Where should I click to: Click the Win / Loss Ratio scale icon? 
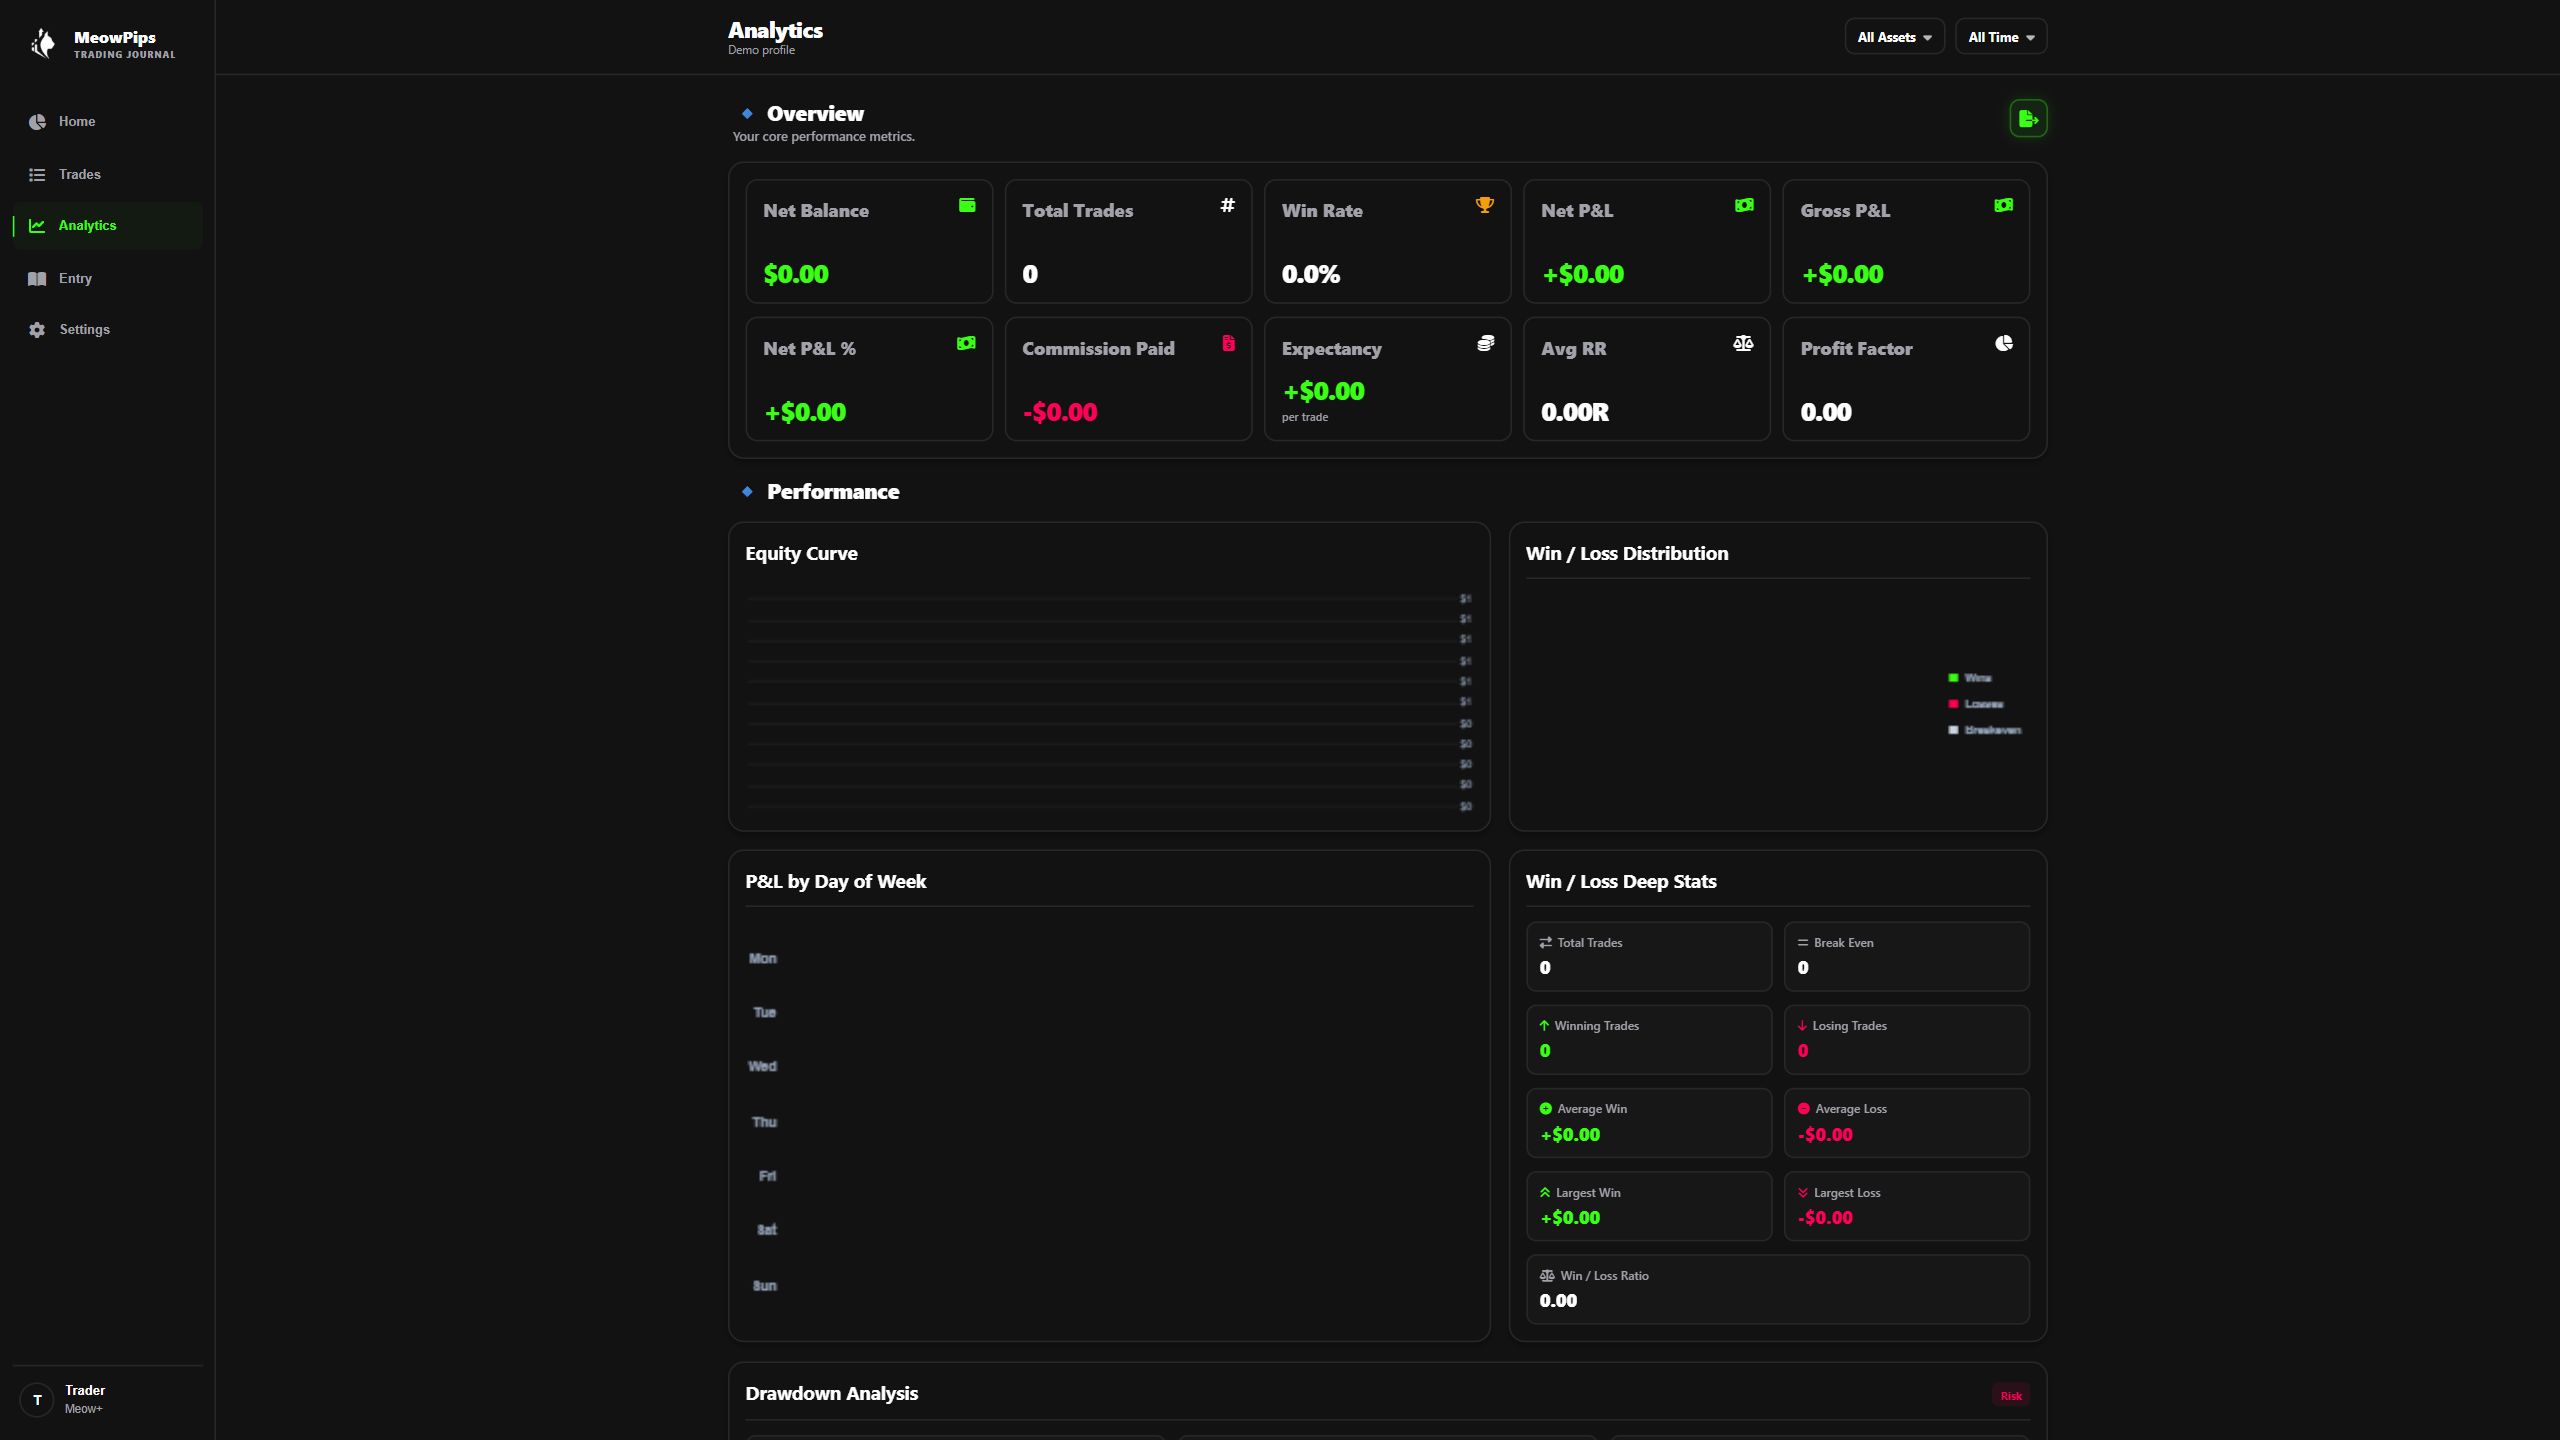click(1547, 1275)
